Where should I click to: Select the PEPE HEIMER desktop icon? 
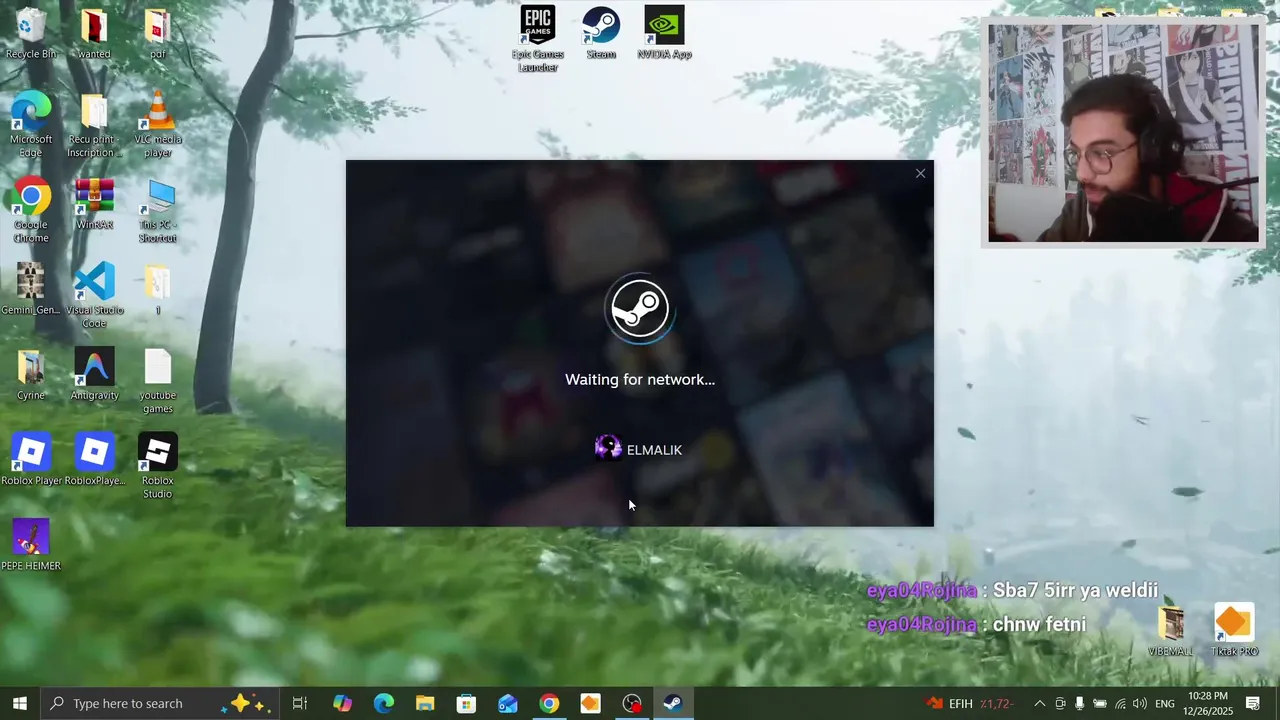click(x=31, y=545)
